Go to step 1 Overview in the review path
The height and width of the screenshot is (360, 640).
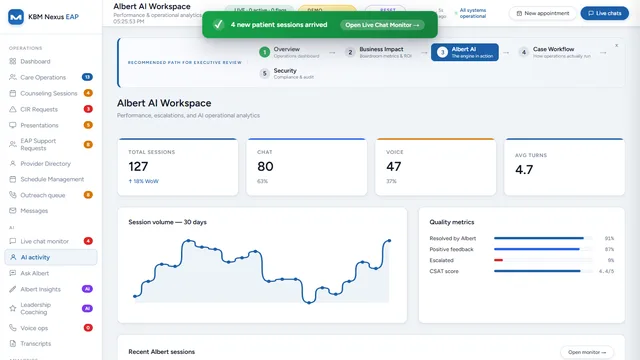tap(289, 52)
